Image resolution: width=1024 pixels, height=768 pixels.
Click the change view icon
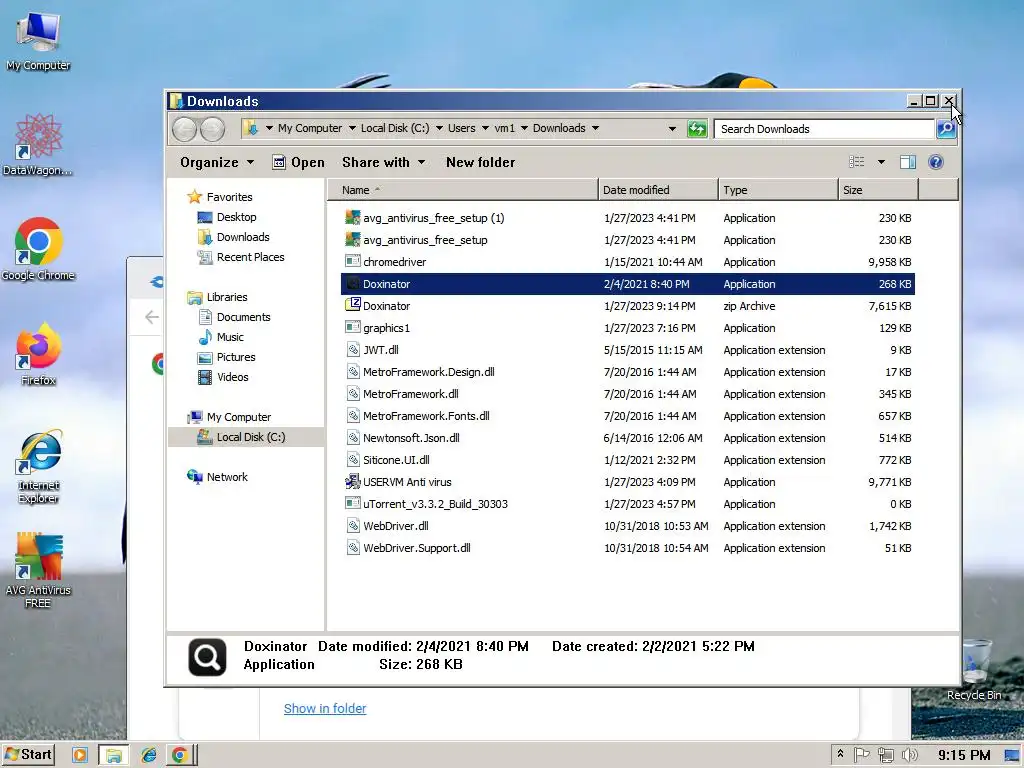857,162
